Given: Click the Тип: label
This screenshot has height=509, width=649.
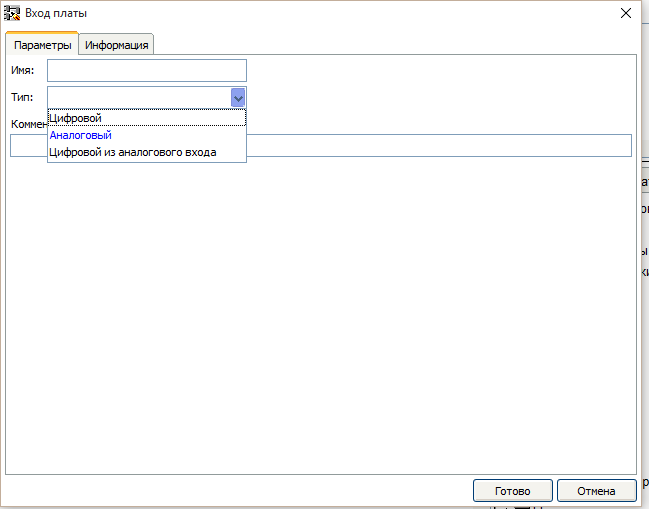Looking at the screenshot, I should click(22, 97).
